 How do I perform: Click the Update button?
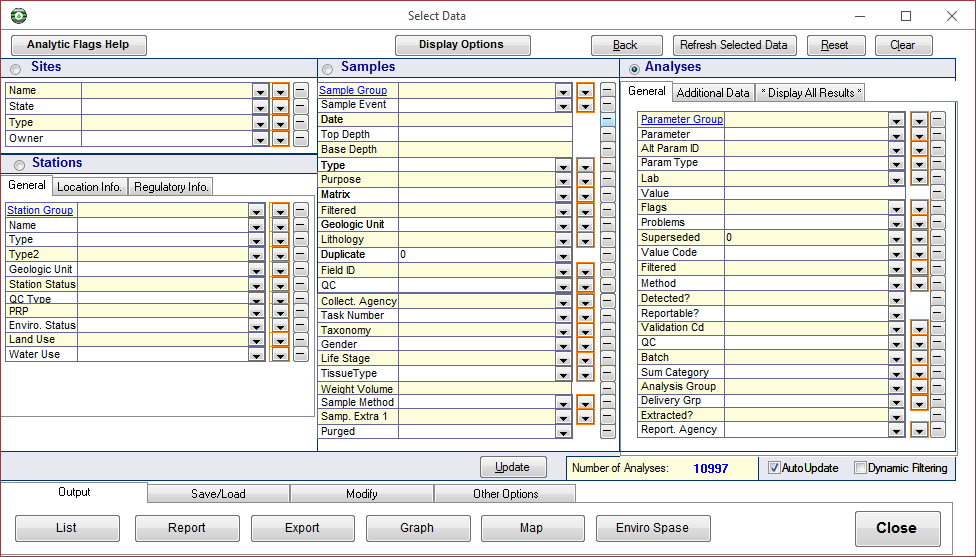(513, 467)
